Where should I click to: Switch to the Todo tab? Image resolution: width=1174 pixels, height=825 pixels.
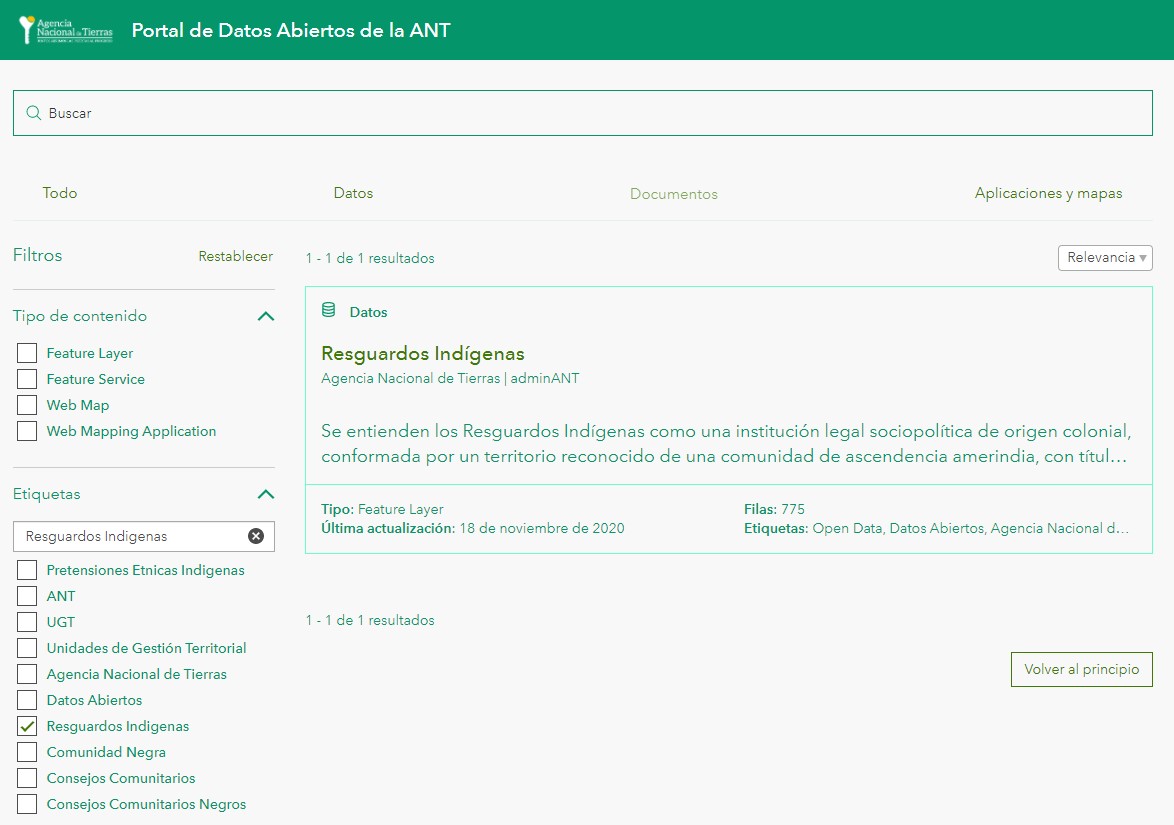pyautogui.click(x=60, y=193)
